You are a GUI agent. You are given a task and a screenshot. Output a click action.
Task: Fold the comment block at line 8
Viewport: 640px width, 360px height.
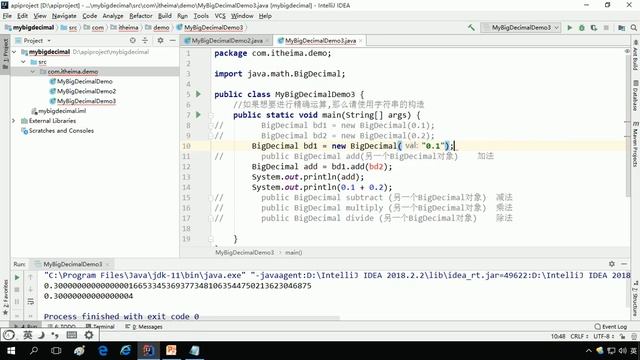pos(211,125)
